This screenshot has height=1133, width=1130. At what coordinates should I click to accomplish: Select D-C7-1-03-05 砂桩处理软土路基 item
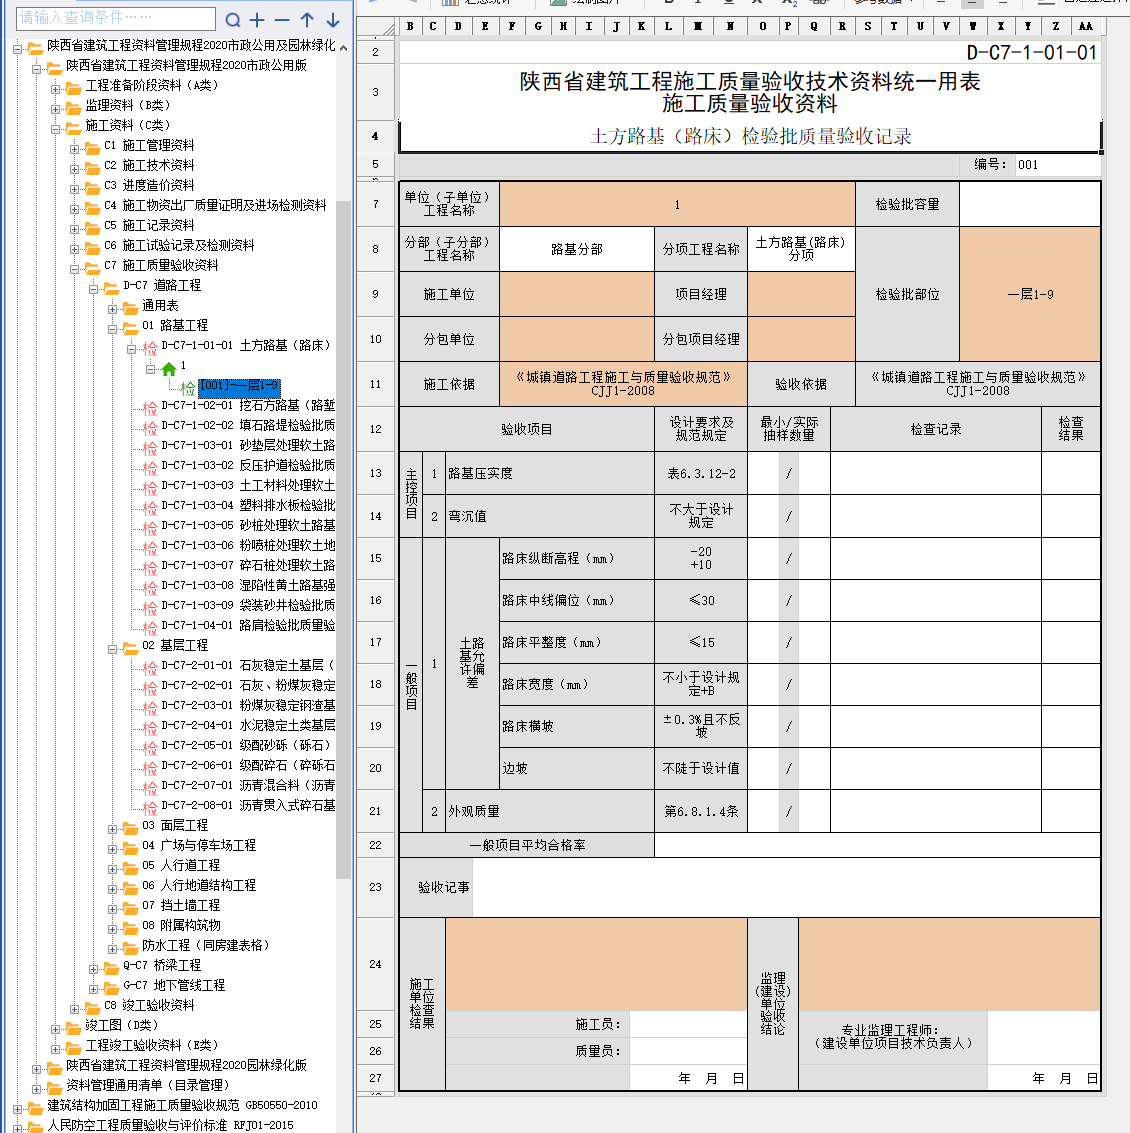[248, 525]
